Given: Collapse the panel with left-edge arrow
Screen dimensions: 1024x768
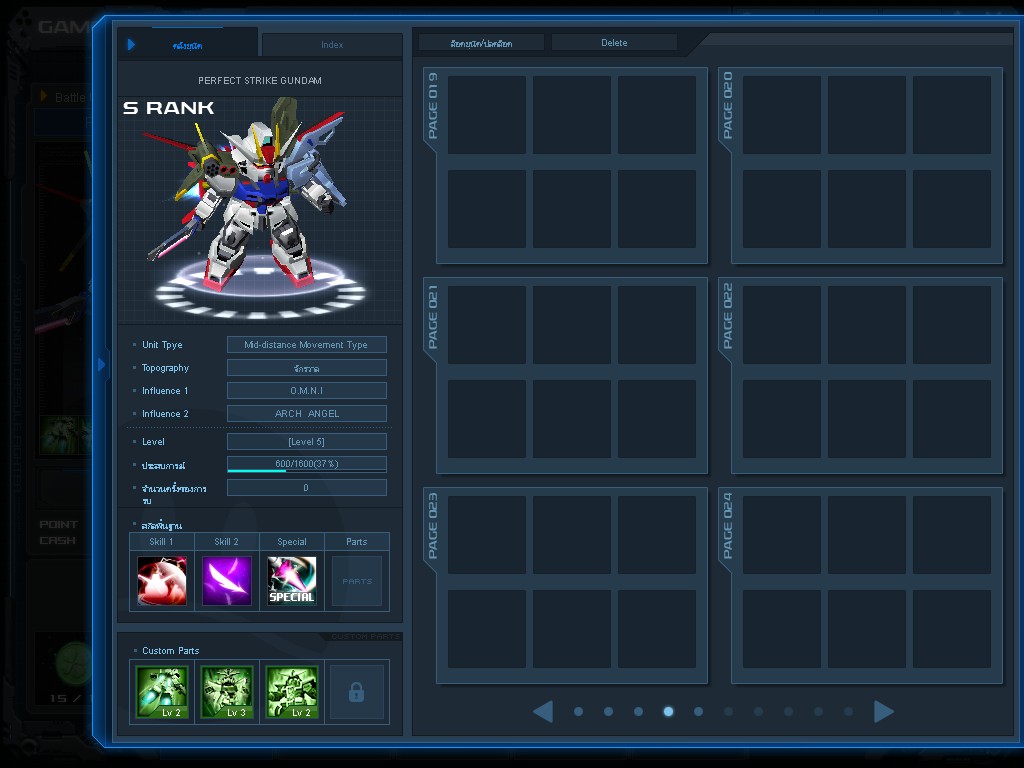Looking at the screenshot, I should [101, 364].
